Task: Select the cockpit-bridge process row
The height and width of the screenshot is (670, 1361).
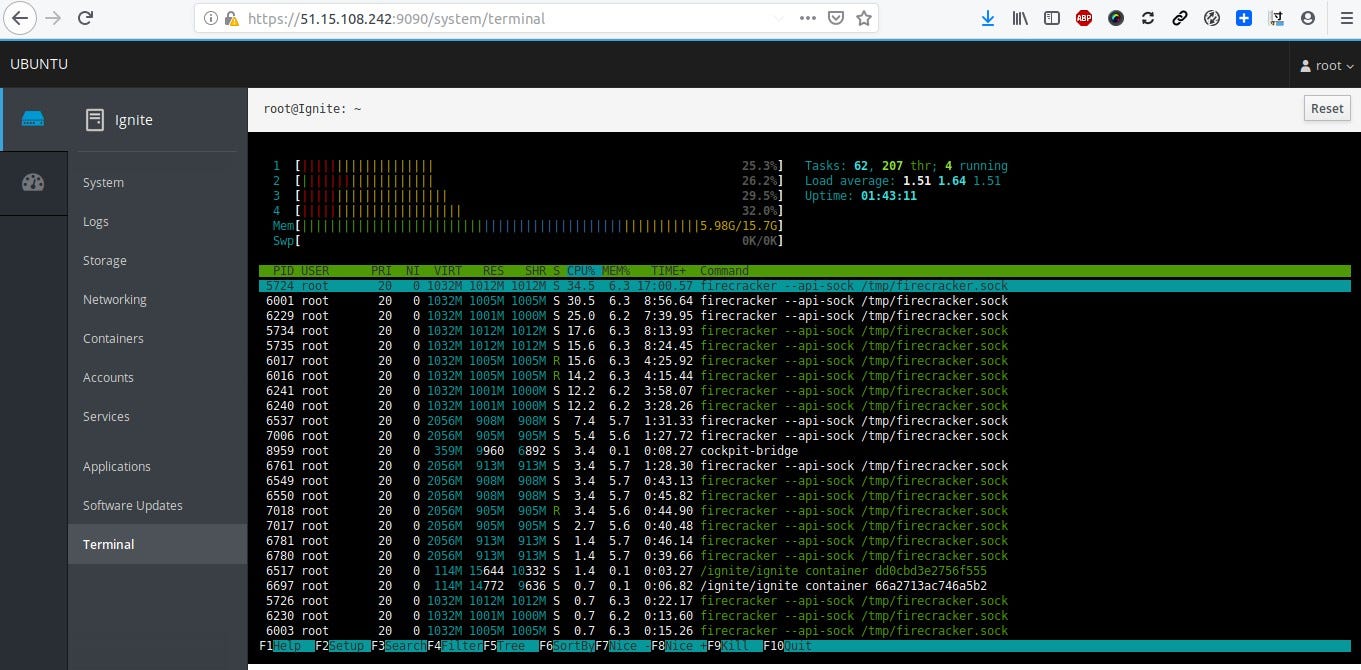Action: [x=804, y=451]
